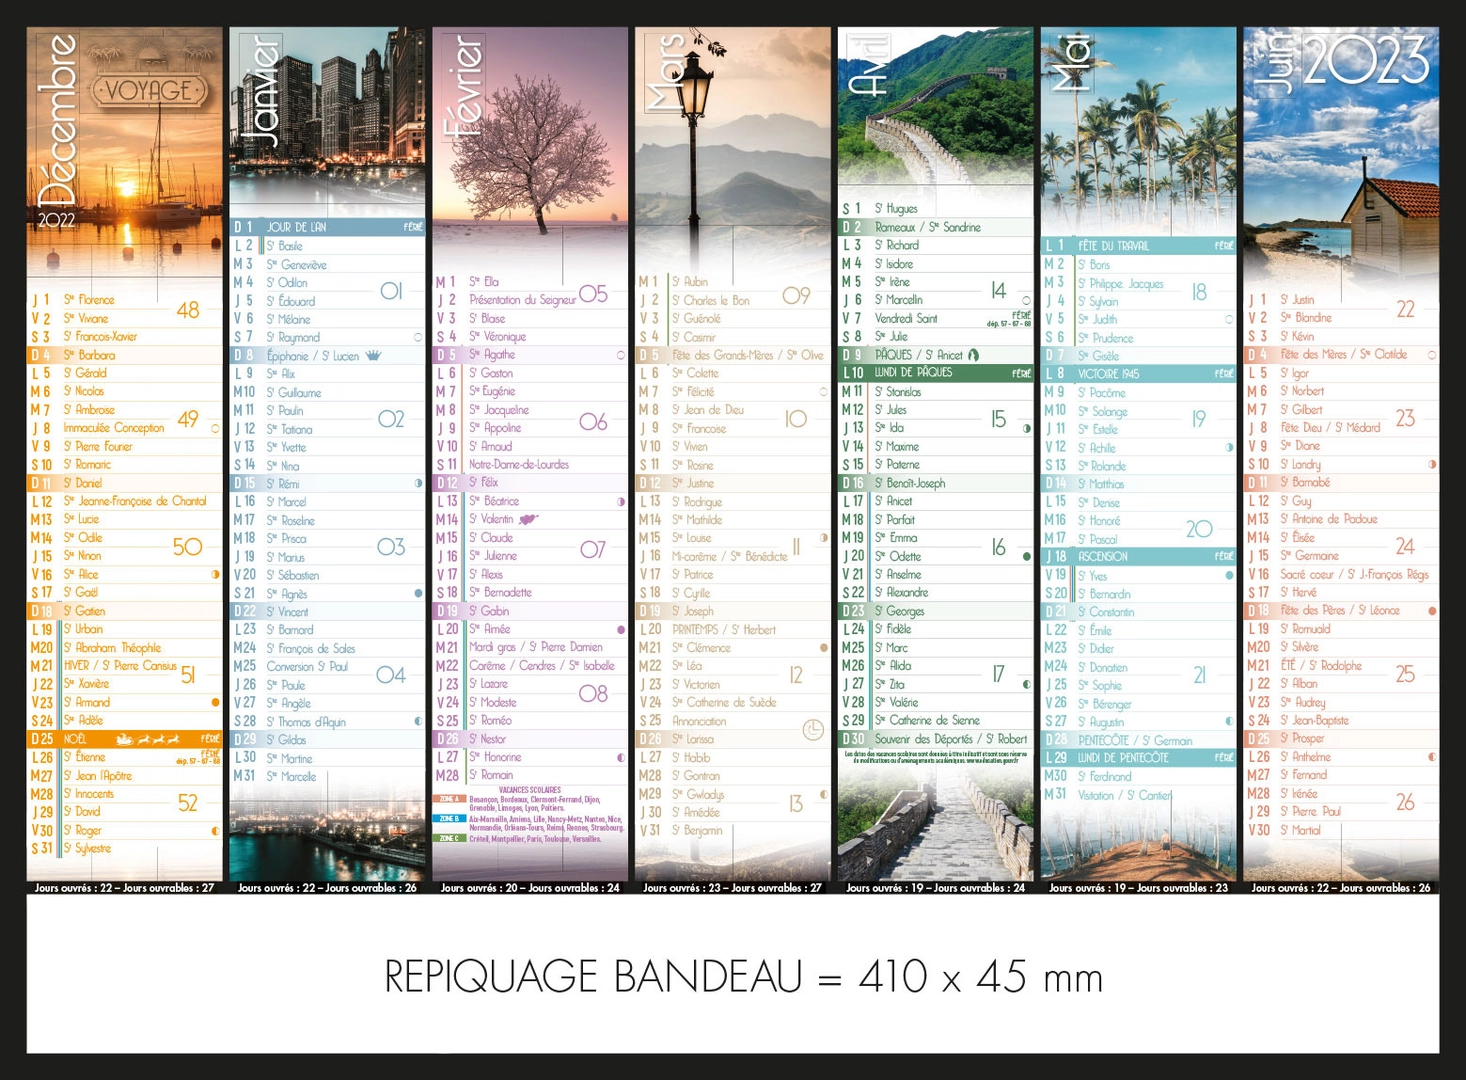Click the moon circle on Fête des Mères row
Image resolution: width=1466 pixels, height=1080 pixels.
tap(1432, 355)
